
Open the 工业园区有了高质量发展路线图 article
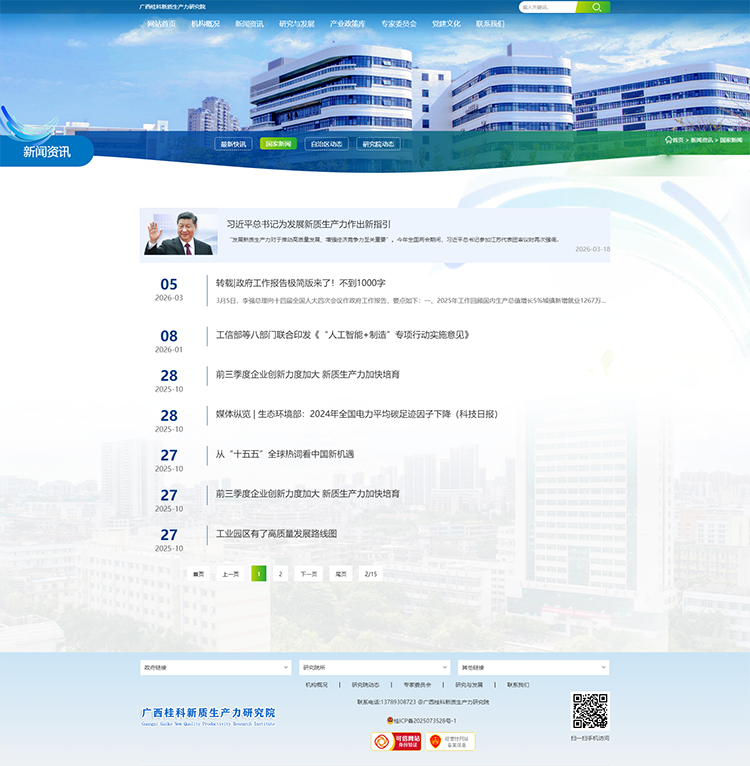[x=276, y=533]
